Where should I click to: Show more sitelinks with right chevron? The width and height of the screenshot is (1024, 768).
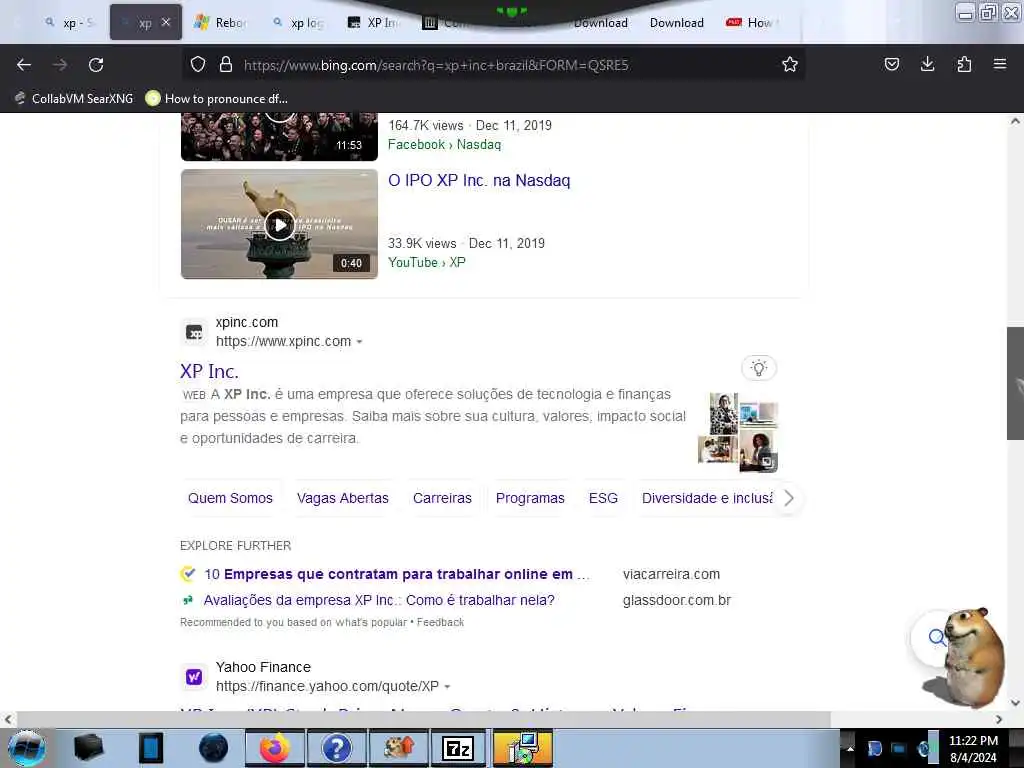789,498
